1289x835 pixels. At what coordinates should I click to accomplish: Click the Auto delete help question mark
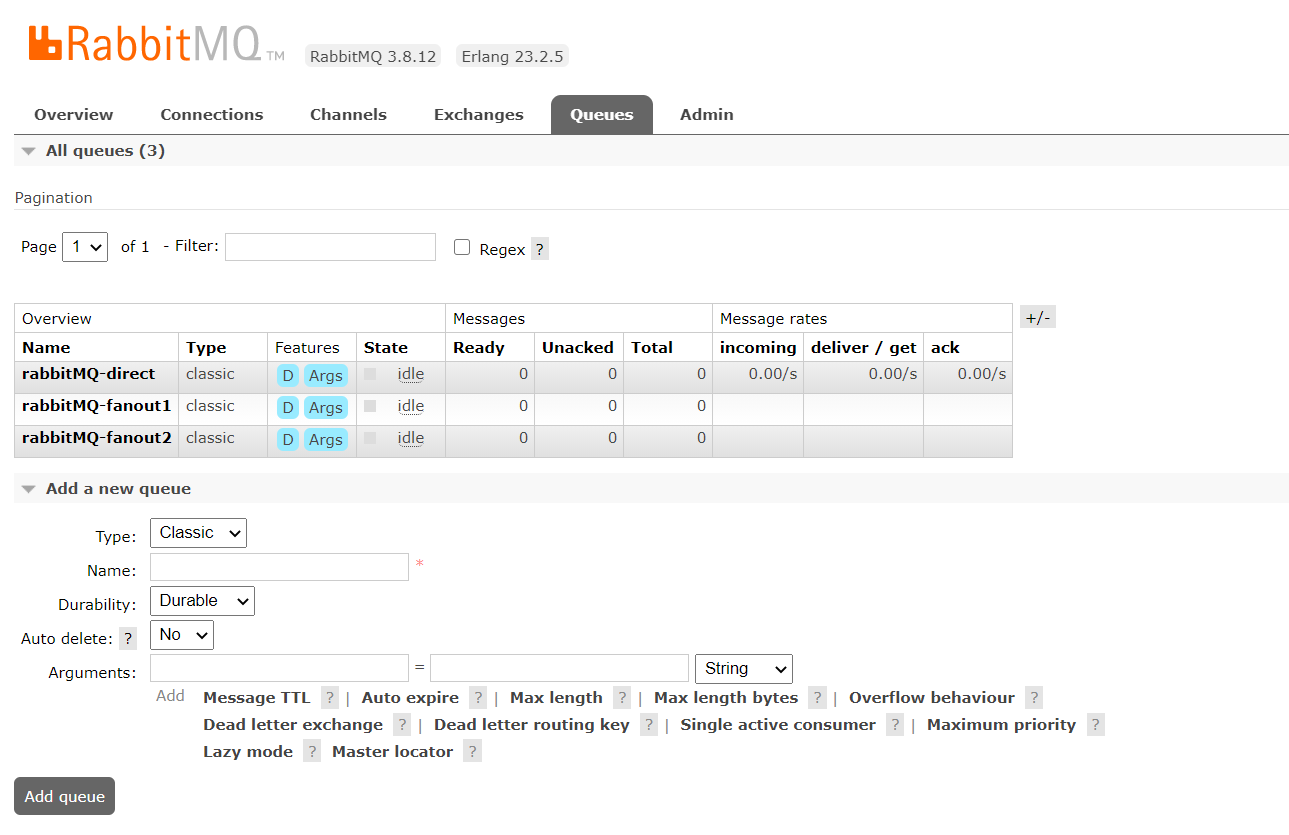[x=128, y=638]
